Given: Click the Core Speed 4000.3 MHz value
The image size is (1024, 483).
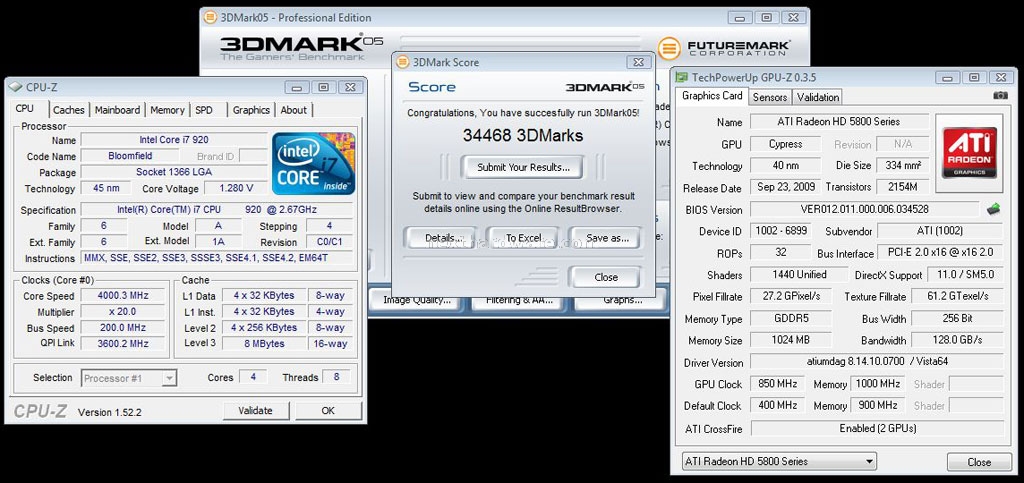Looking at the screenshot, I should tap(123, 296).
